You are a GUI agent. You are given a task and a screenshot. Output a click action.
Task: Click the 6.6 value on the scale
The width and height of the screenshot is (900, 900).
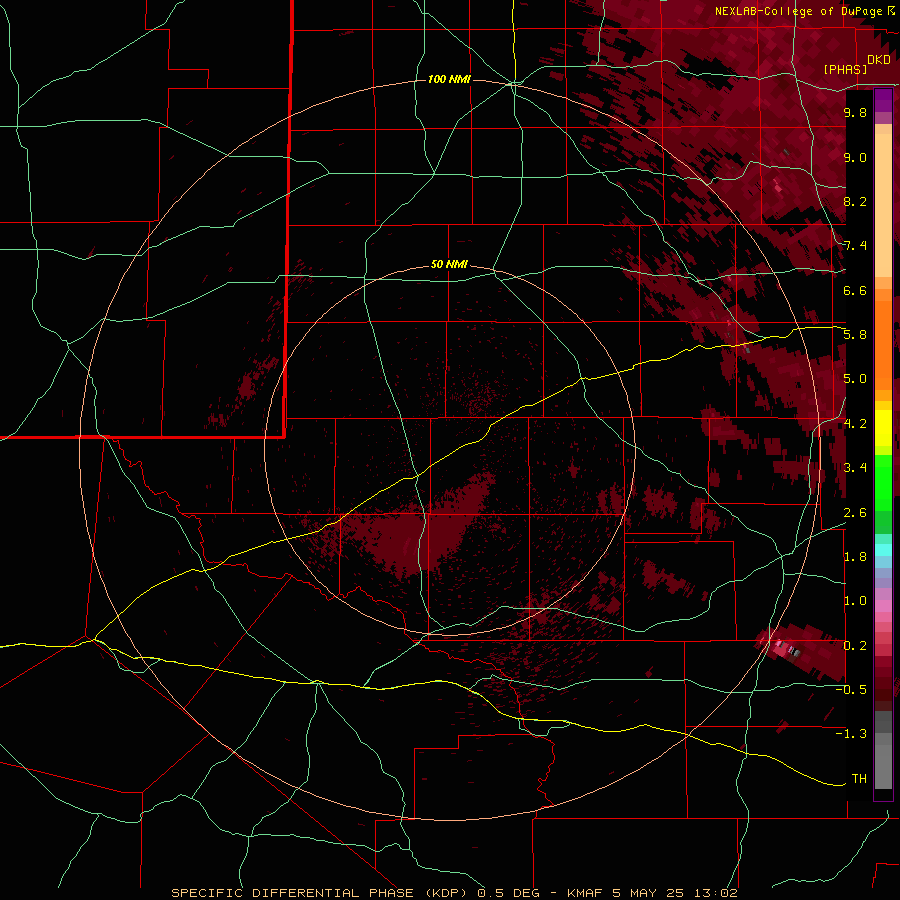click(855, 290)
